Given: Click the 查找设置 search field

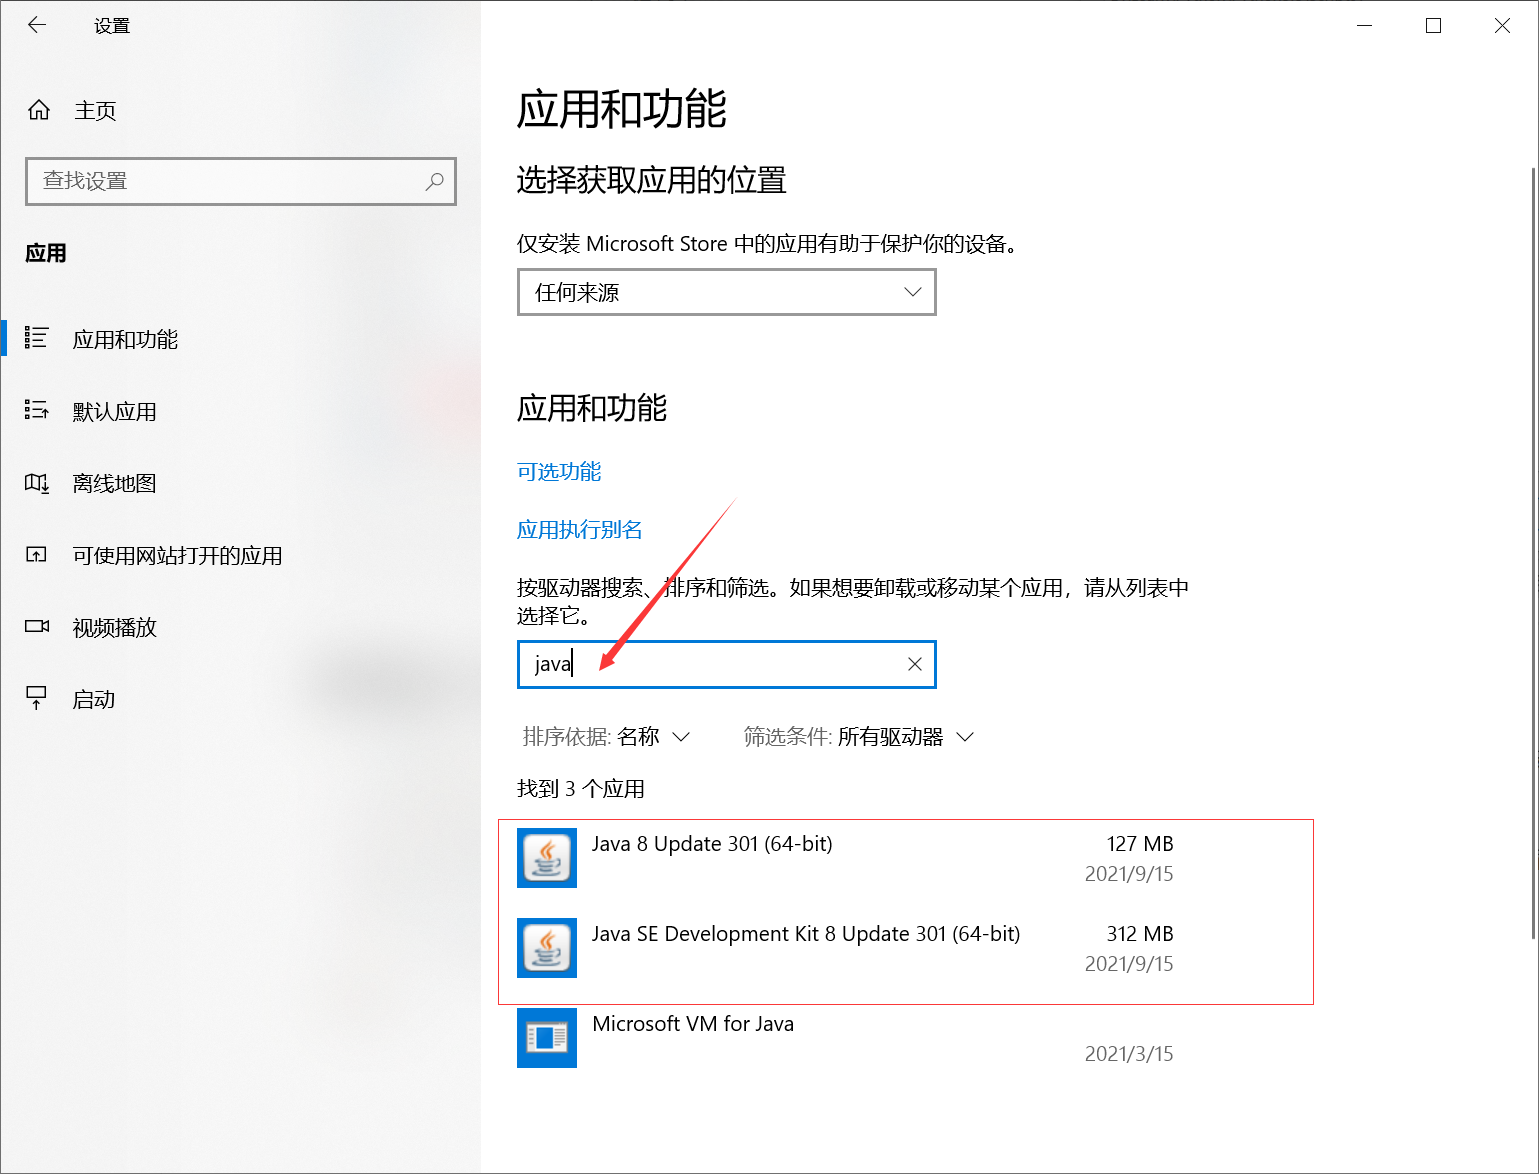Looking at the screenshot, I should 241,181.
